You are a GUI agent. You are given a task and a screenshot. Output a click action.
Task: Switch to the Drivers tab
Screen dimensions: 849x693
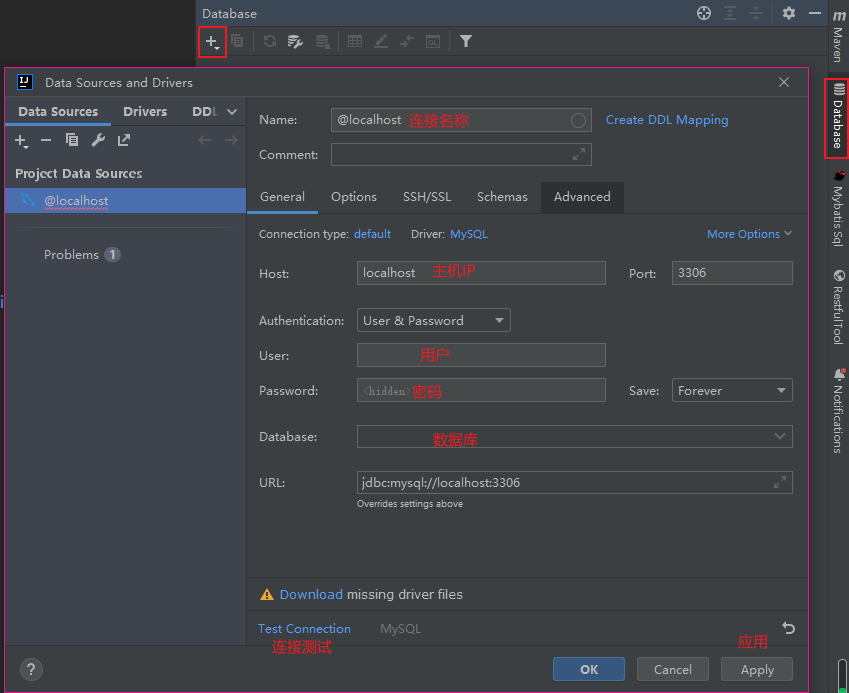tap(145, 112)
